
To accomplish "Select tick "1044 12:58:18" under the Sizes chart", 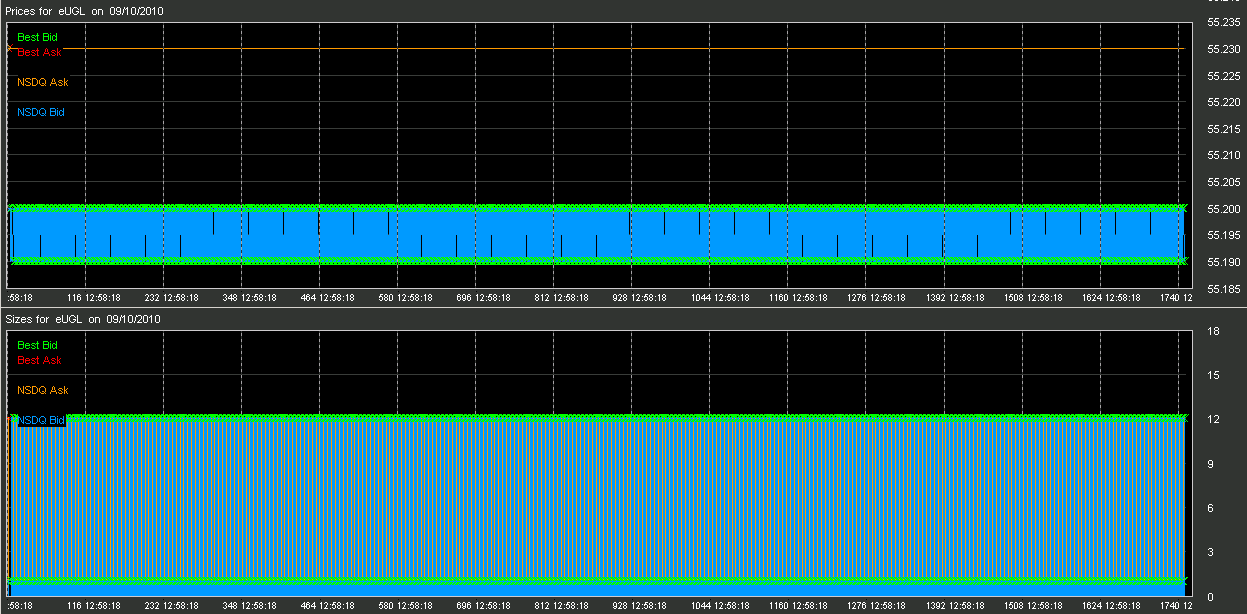I will pyautogui.click(x=718, y=606).
